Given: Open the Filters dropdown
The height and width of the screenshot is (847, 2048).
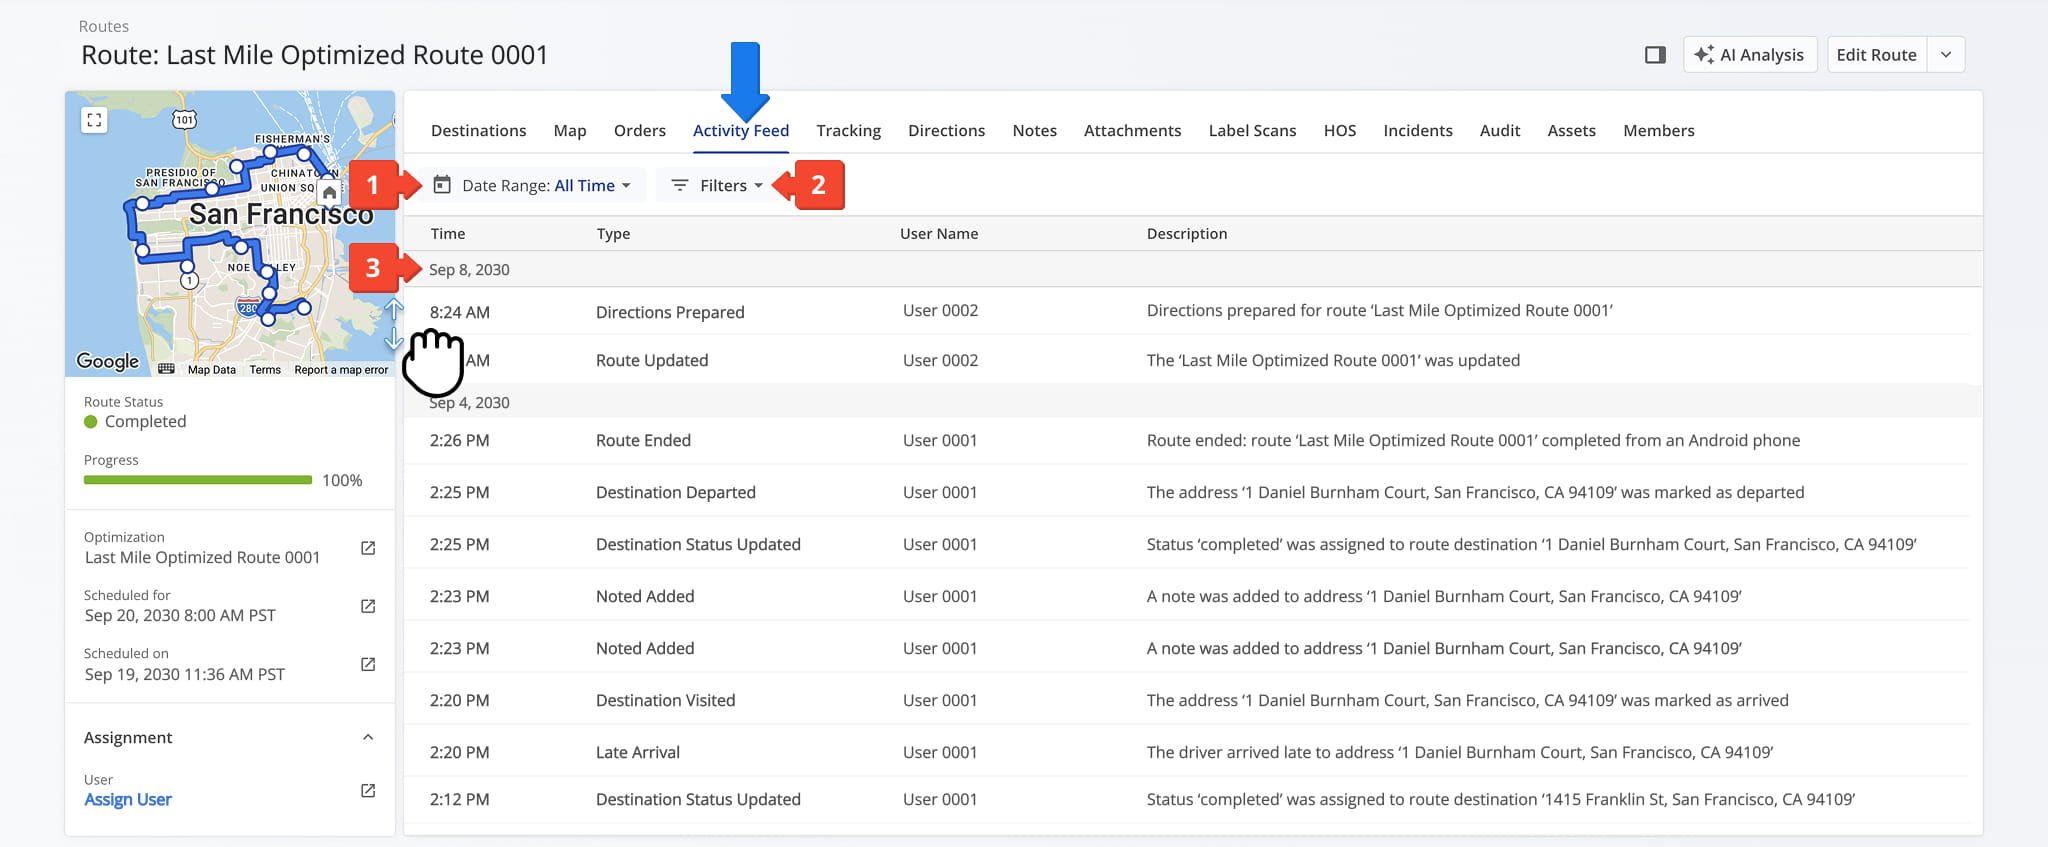Looking at the screenshot, I should [719, 185].
